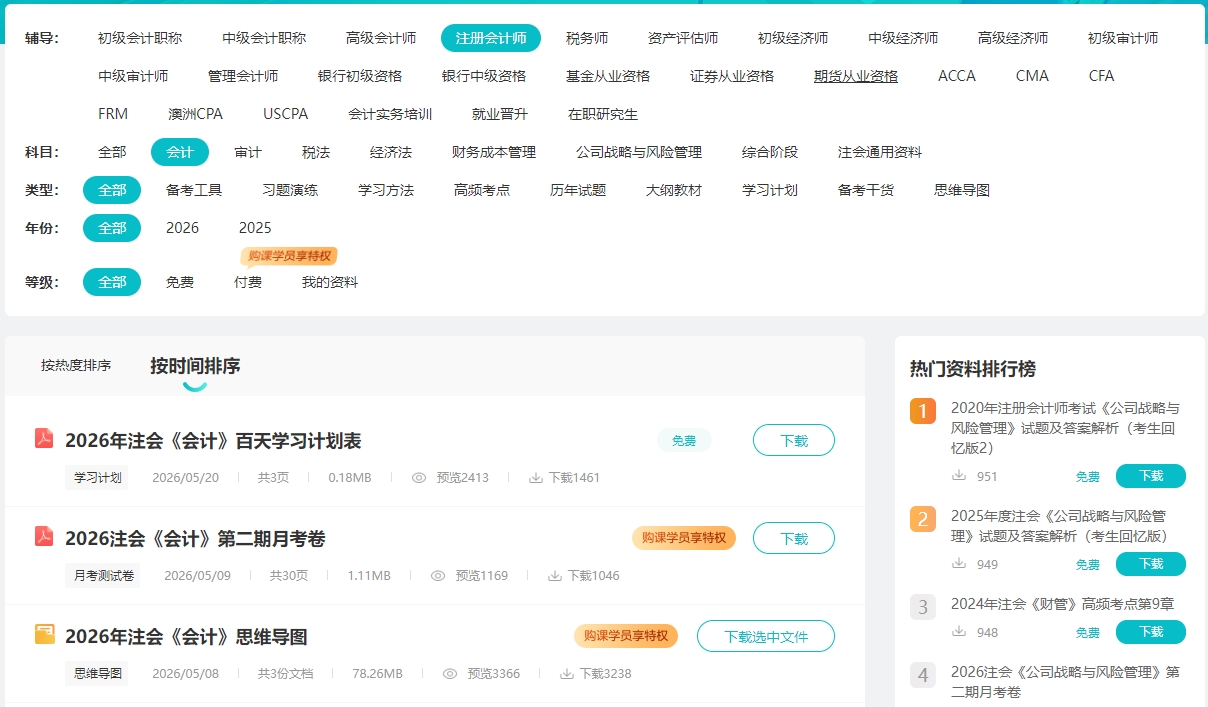Viewport: 1208px width, 707px height.
Task: Select 税务师 in the 辅导 row
Action: pos(587,38)
